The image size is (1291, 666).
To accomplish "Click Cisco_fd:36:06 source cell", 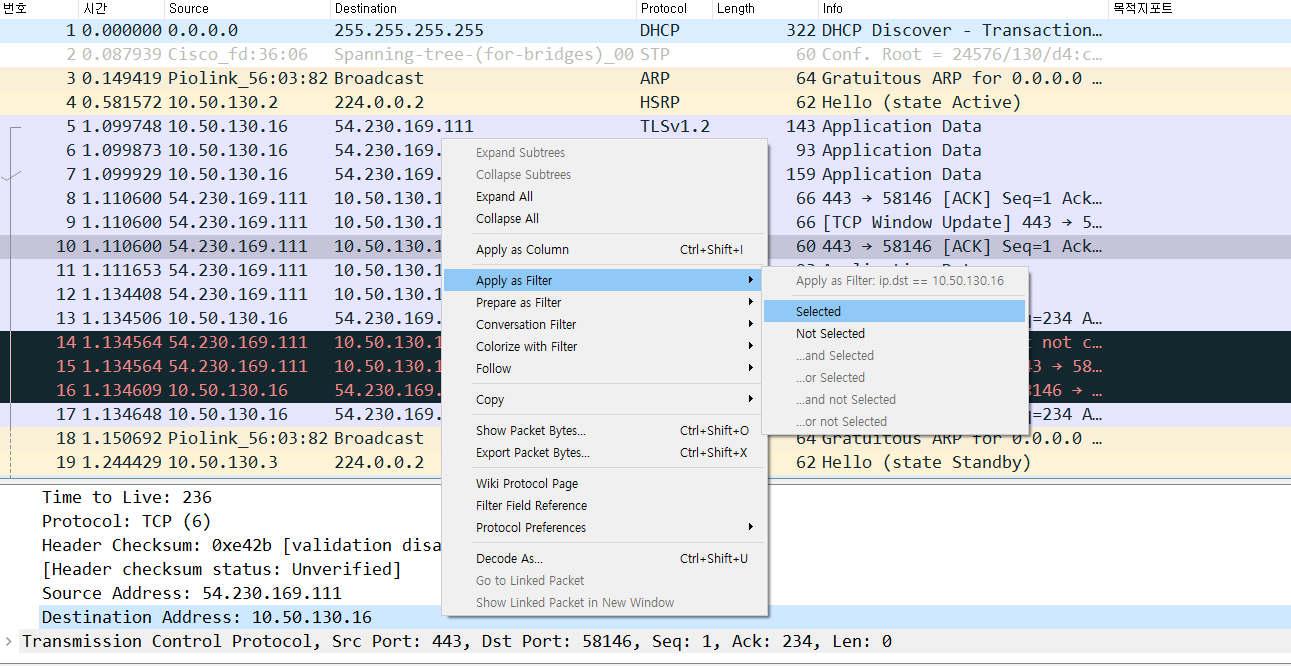I will coord(238,55).
